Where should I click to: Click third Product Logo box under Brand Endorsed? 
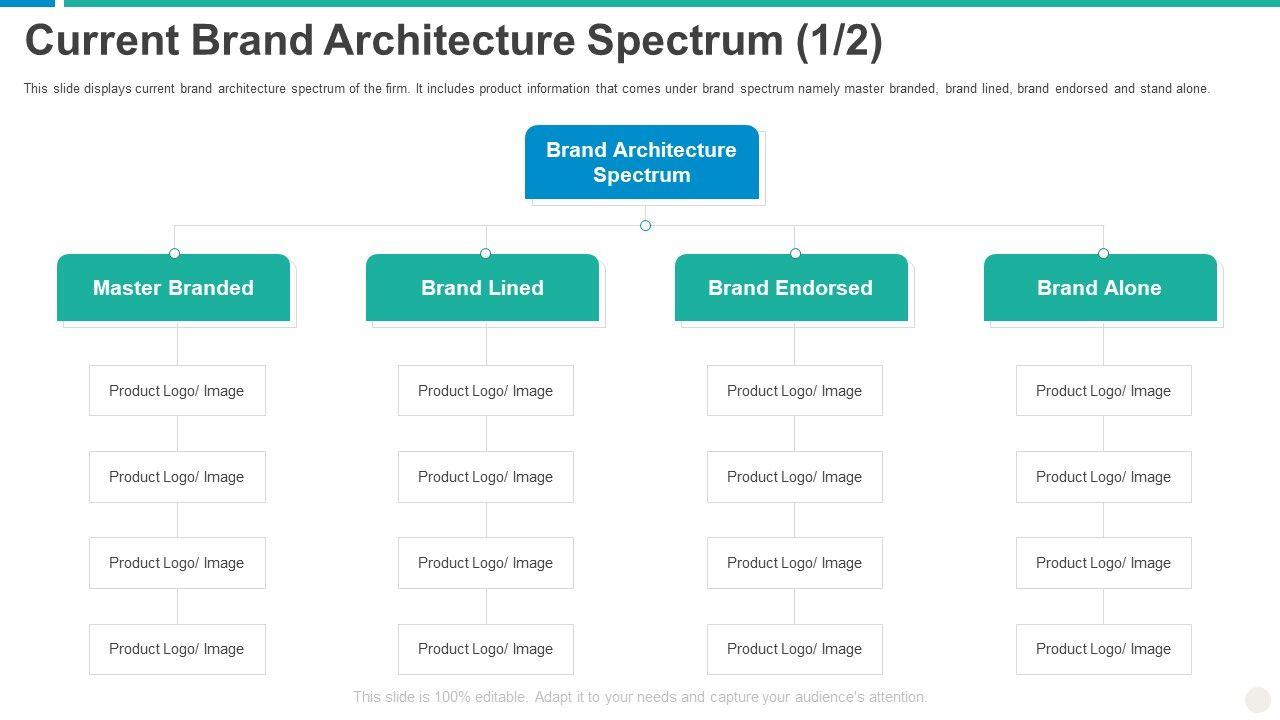pos(795,563)
